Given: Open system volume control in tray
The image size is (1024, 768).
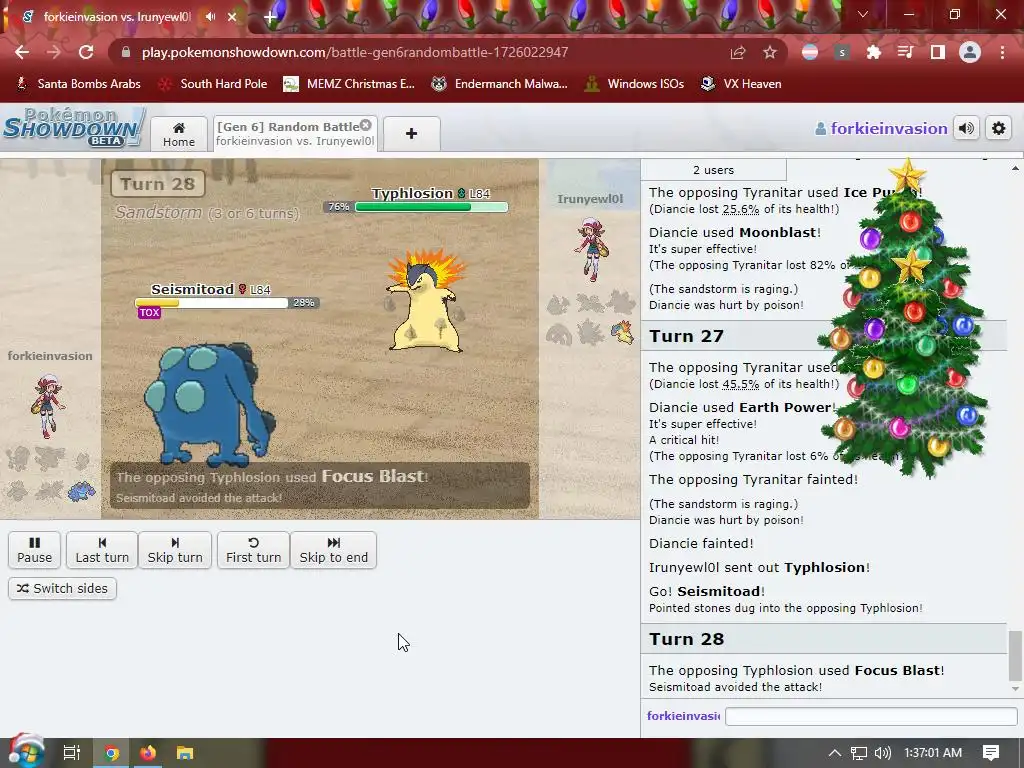Looking at the screenshot, I should click(882, 753).
